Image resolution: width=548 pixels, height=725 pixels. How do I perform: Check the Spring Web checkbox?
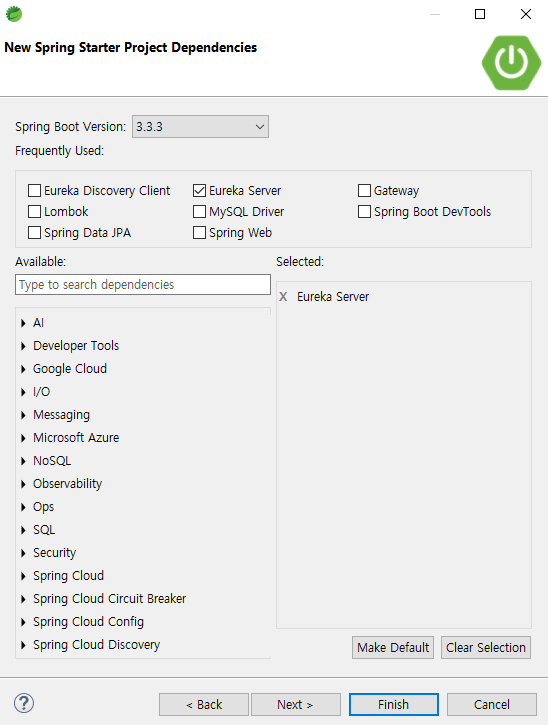[199, 232]
